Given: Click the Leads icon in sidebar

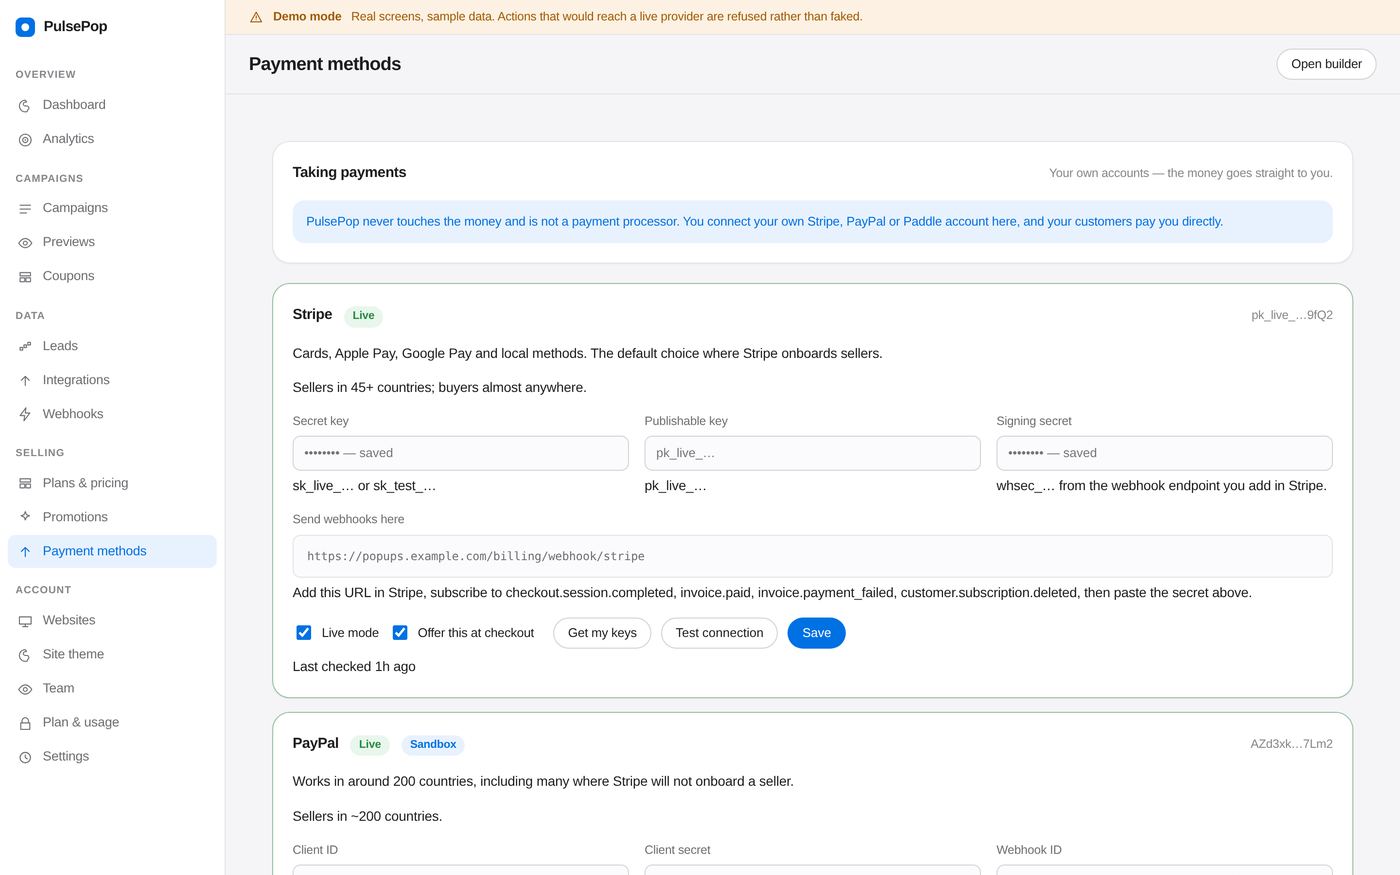Looking at the screenshot, I should [25, 347].
